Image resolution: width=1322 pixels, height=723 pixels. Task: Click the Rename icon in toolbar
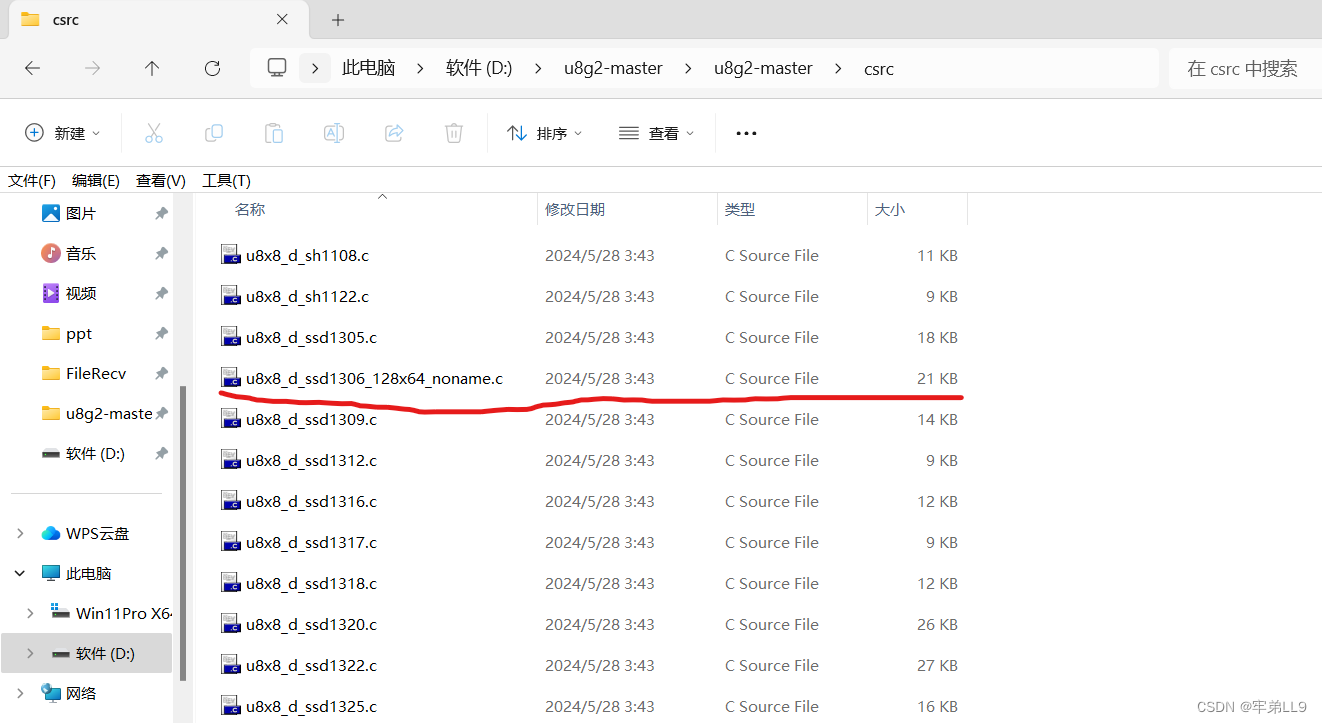point(334,133)
